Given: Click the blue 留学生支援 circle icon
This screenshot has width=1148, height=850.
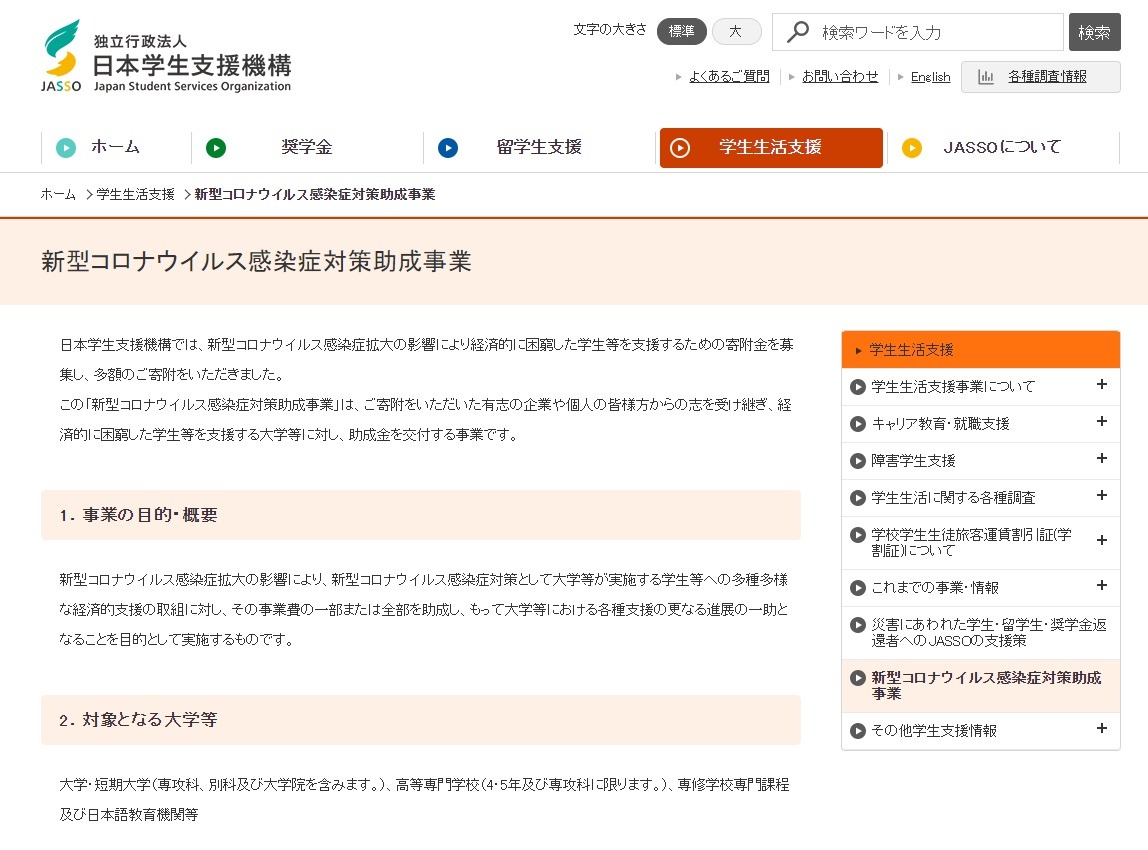Looking at the screenshot, I should [447, 147].
